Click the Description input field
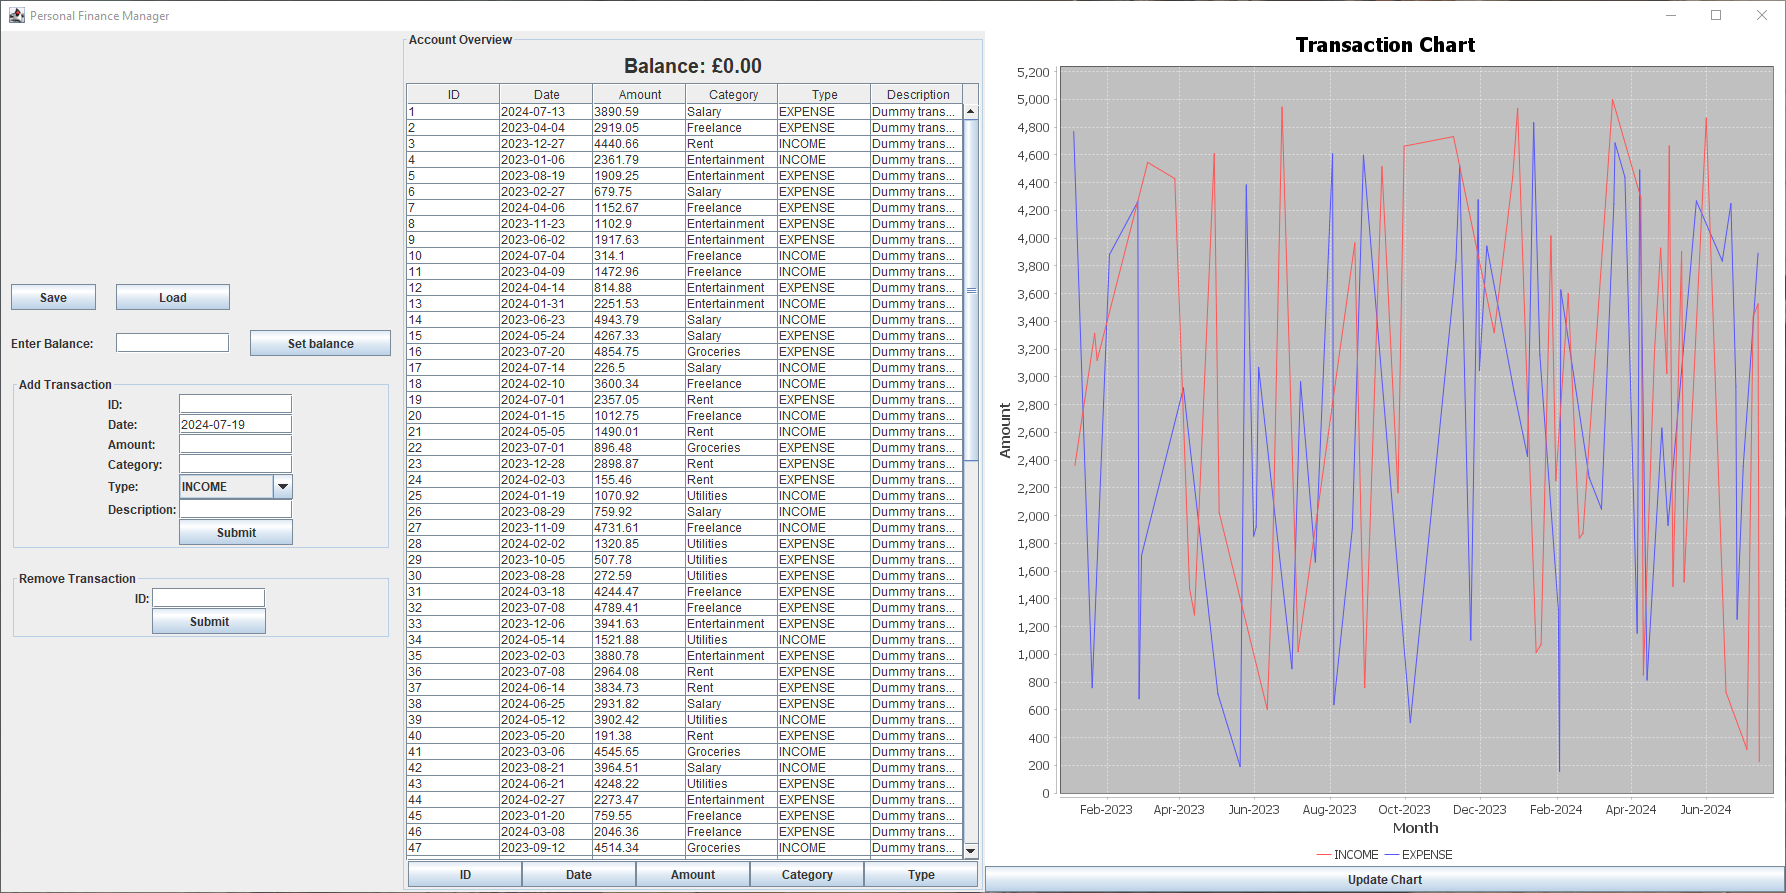The height and width of the screenshot is (893, 1786). click(x=235, y=509)
